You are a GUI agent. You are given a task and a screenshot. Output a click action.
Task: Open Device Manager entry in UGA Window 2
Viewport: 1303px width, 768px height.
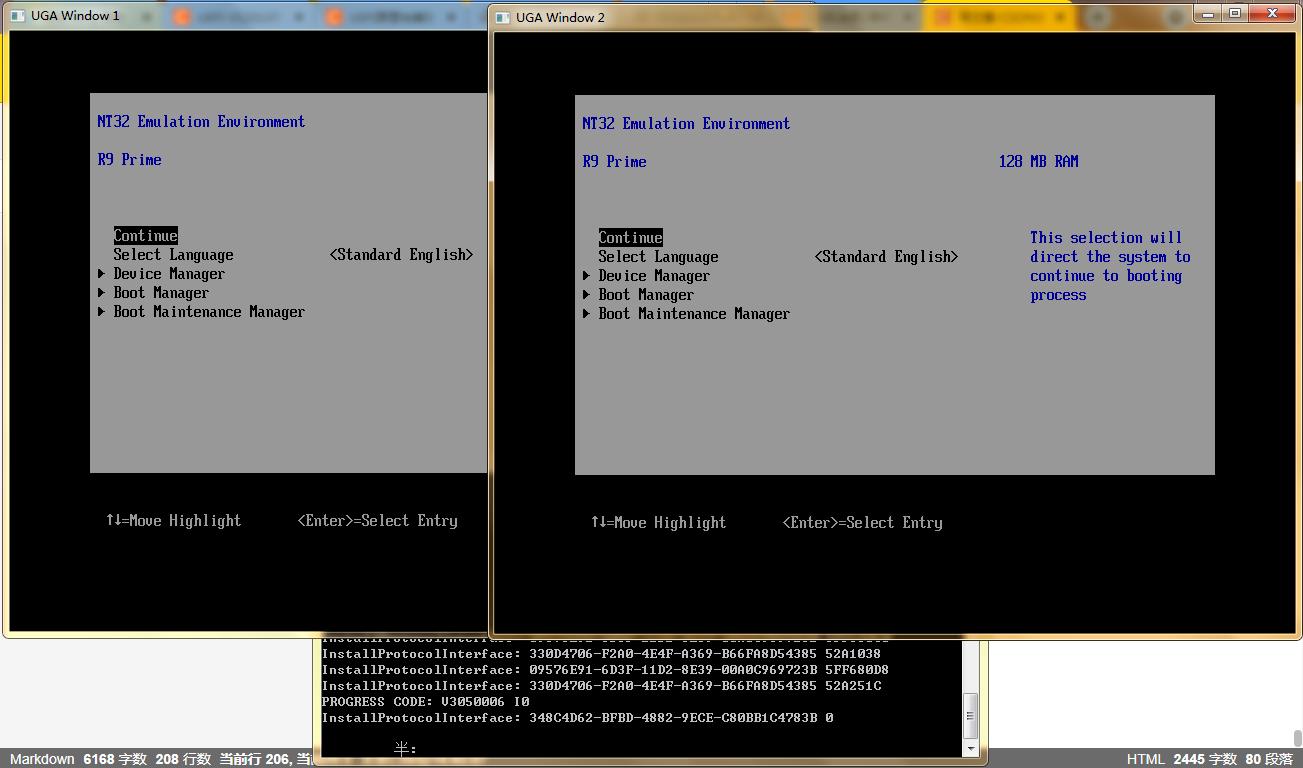coord(654,276)
